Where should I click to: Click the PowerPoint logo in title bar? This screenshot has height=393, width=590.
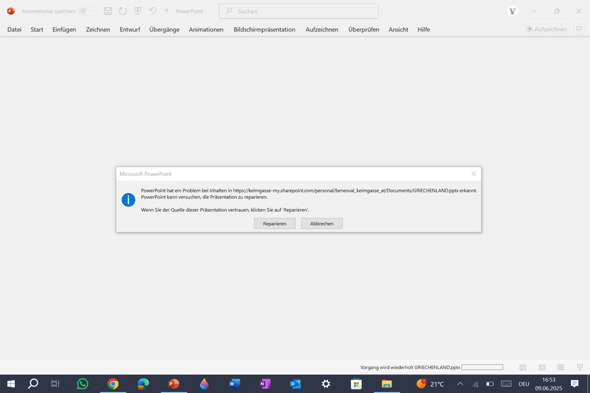click(x=11, y=11)
